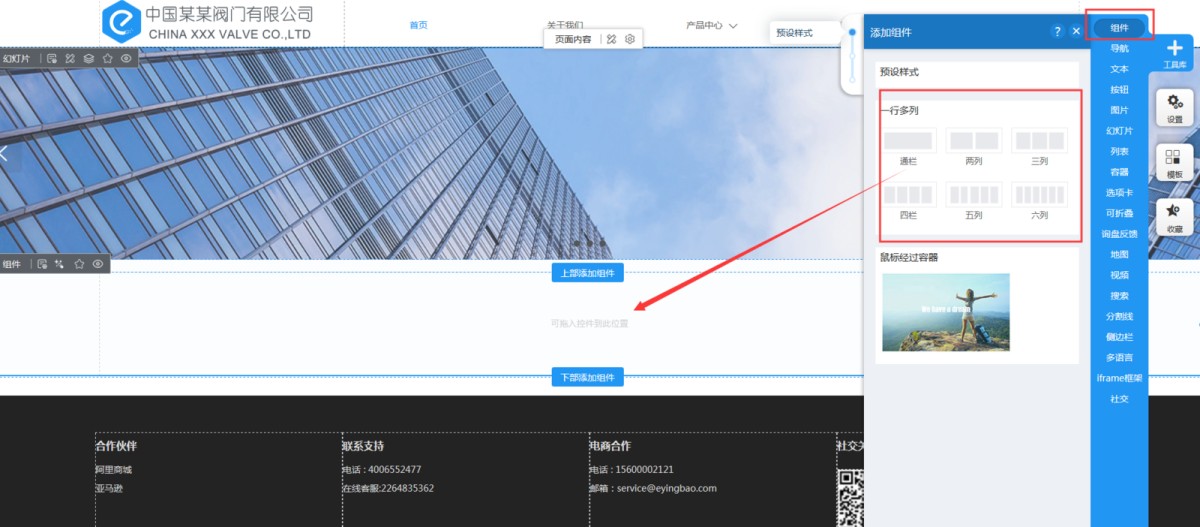
Task: Click the 阿里商城 partner link in footer
Action: coord(114,469)
